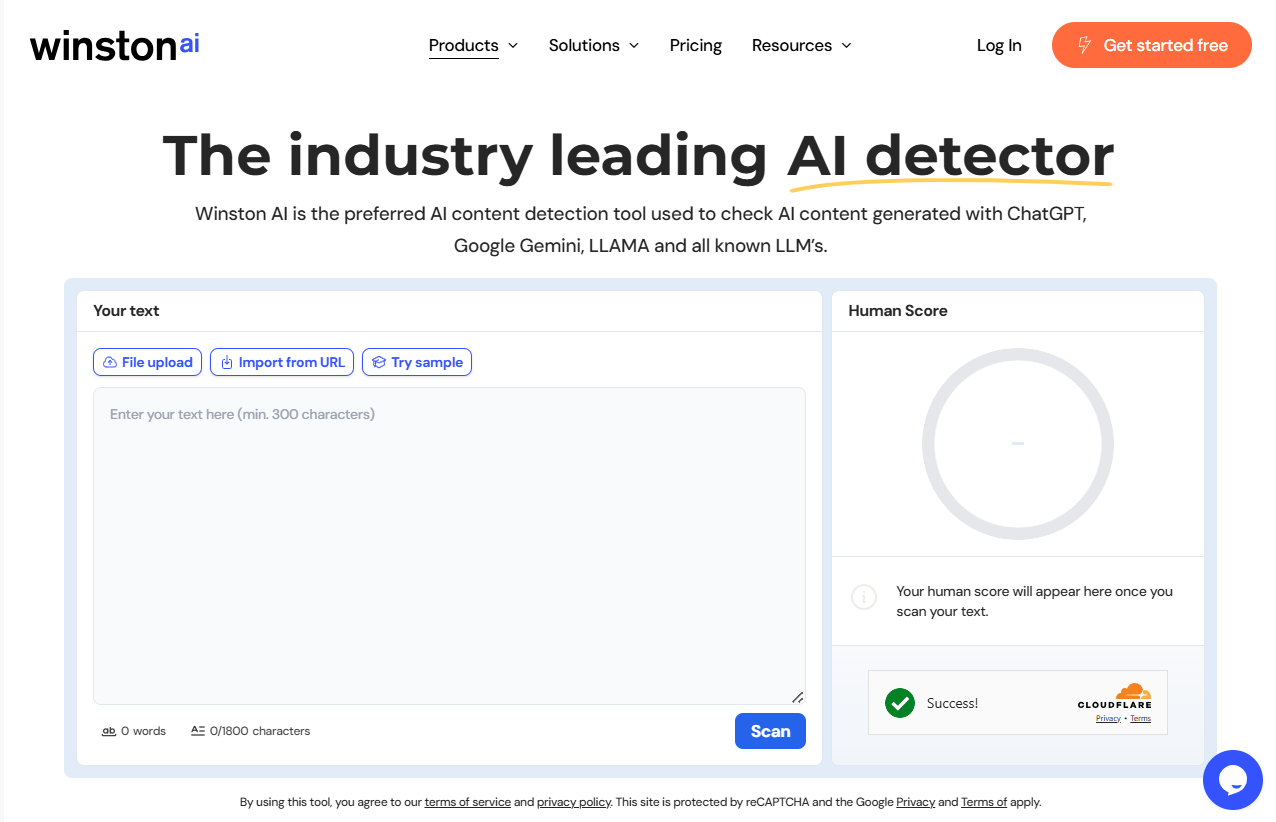Click the Human Score panel heading
The height and width of the screenshot is (822, 1276).
pyautogui.click(x=898, y=311)
